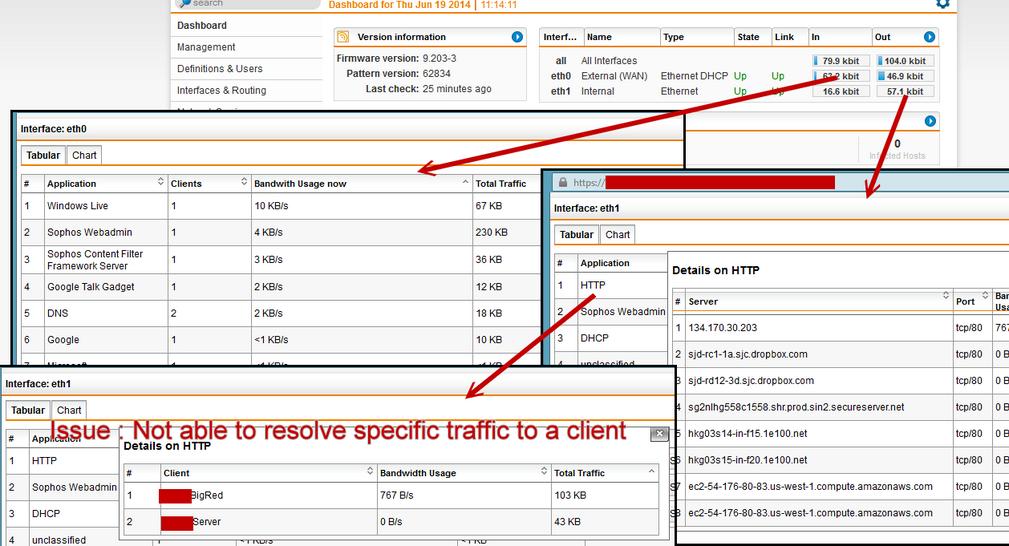
Task: Sort client details by Total Traffic column
Action: [605, 473]
